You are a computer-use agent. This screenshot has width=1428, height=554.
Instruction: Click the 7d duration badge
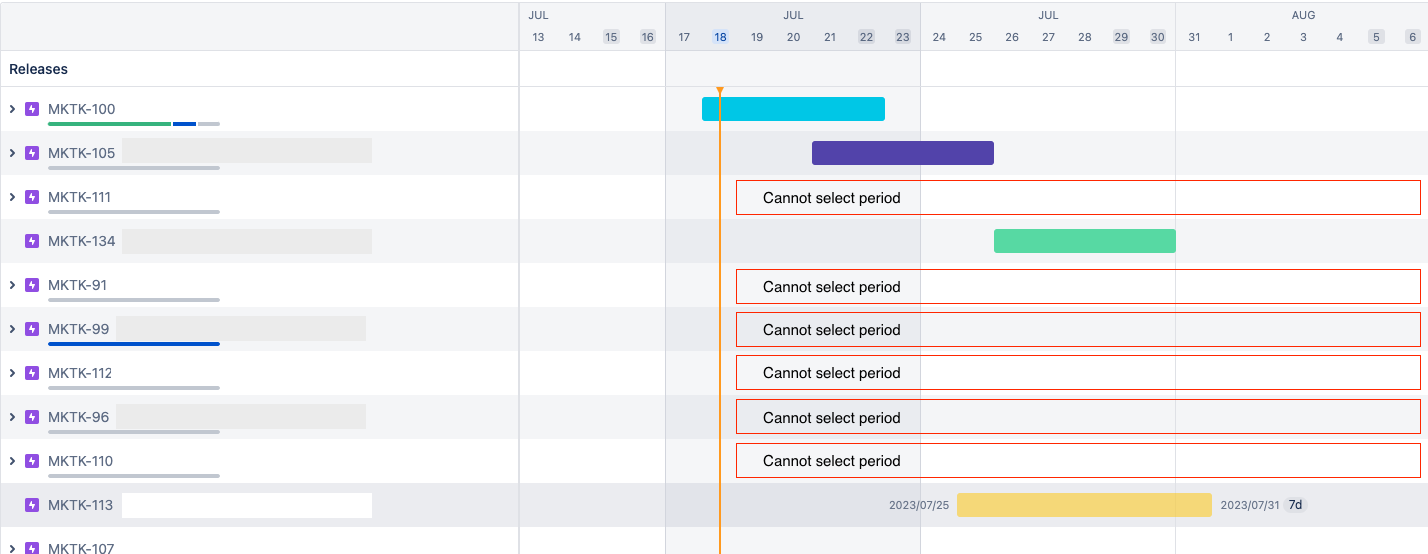click(1295, 505)
